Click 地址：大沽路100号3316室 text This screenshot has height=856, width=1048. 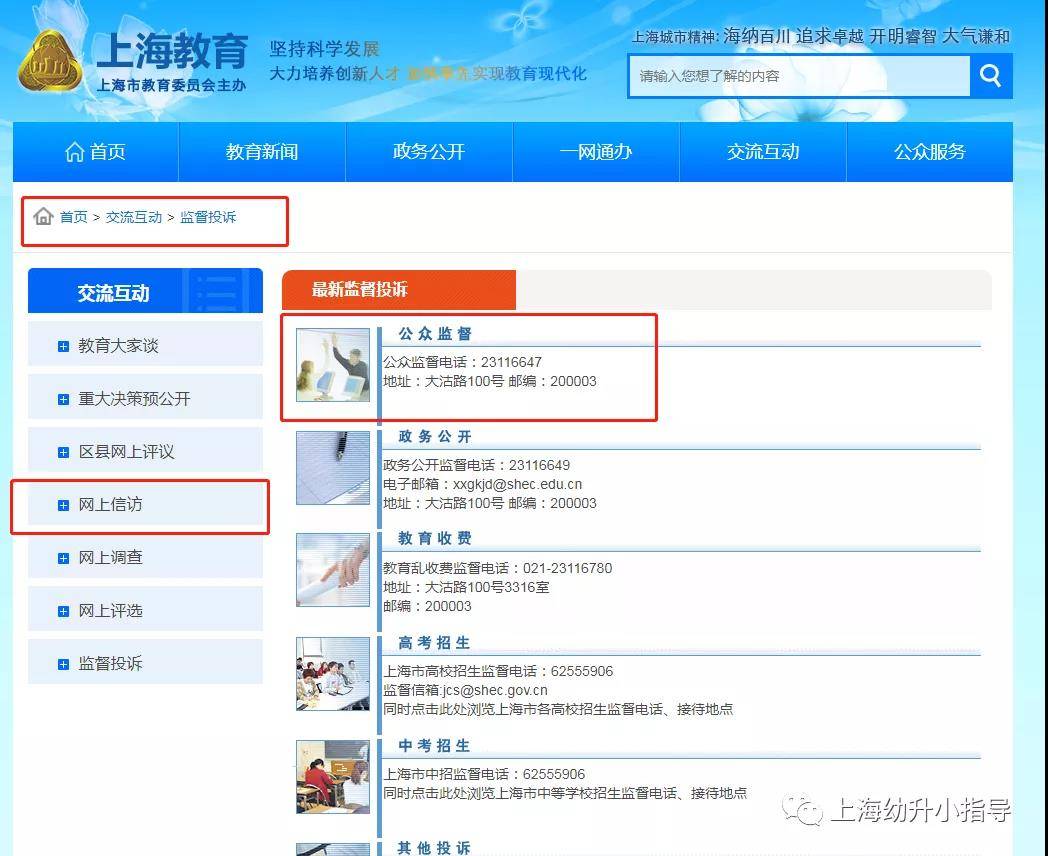(x=467, y=587)
